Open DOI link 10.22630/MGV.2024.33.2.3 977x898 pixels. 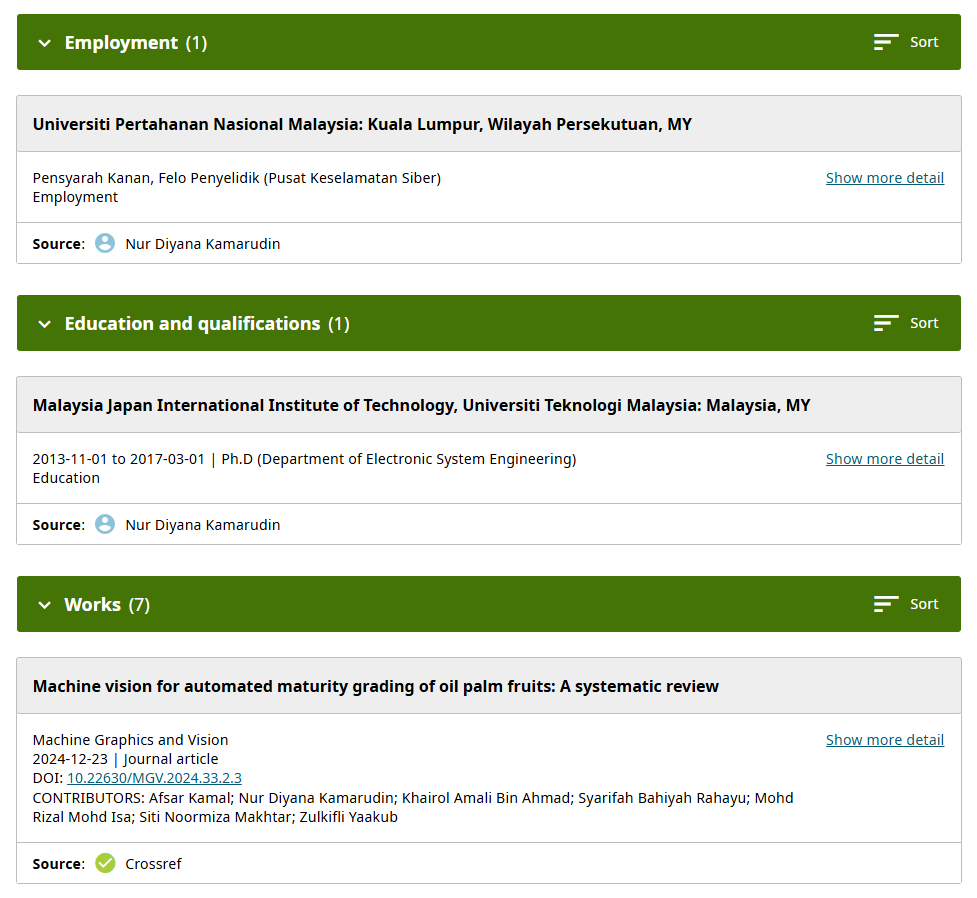click(x=154, y=778)
